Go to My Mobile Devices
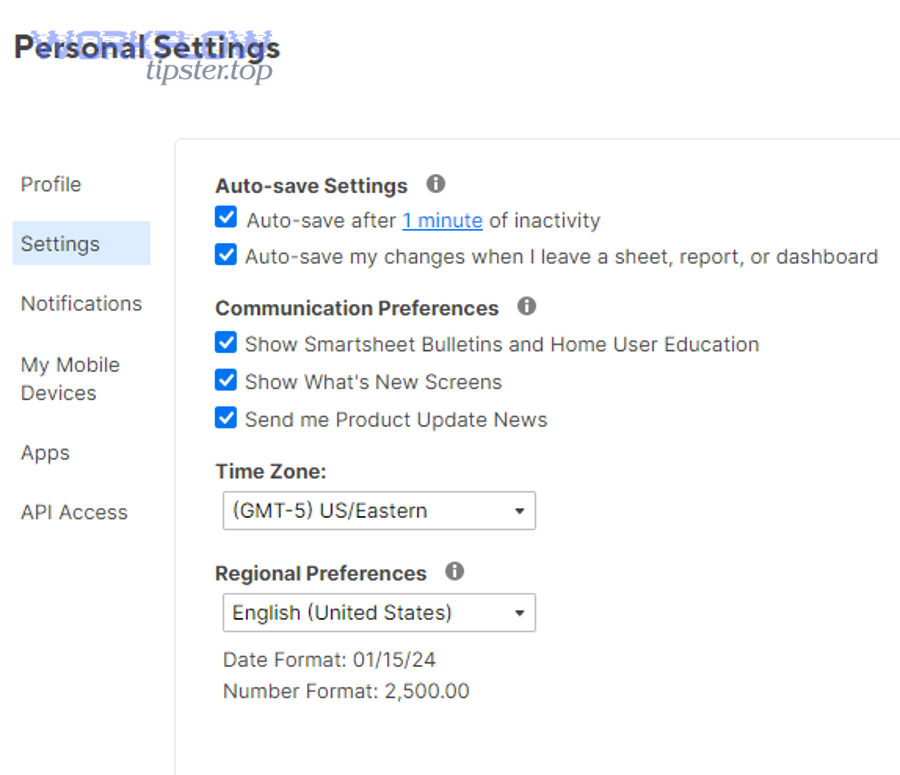Screen dimensions: 900x775 [69, 378]
